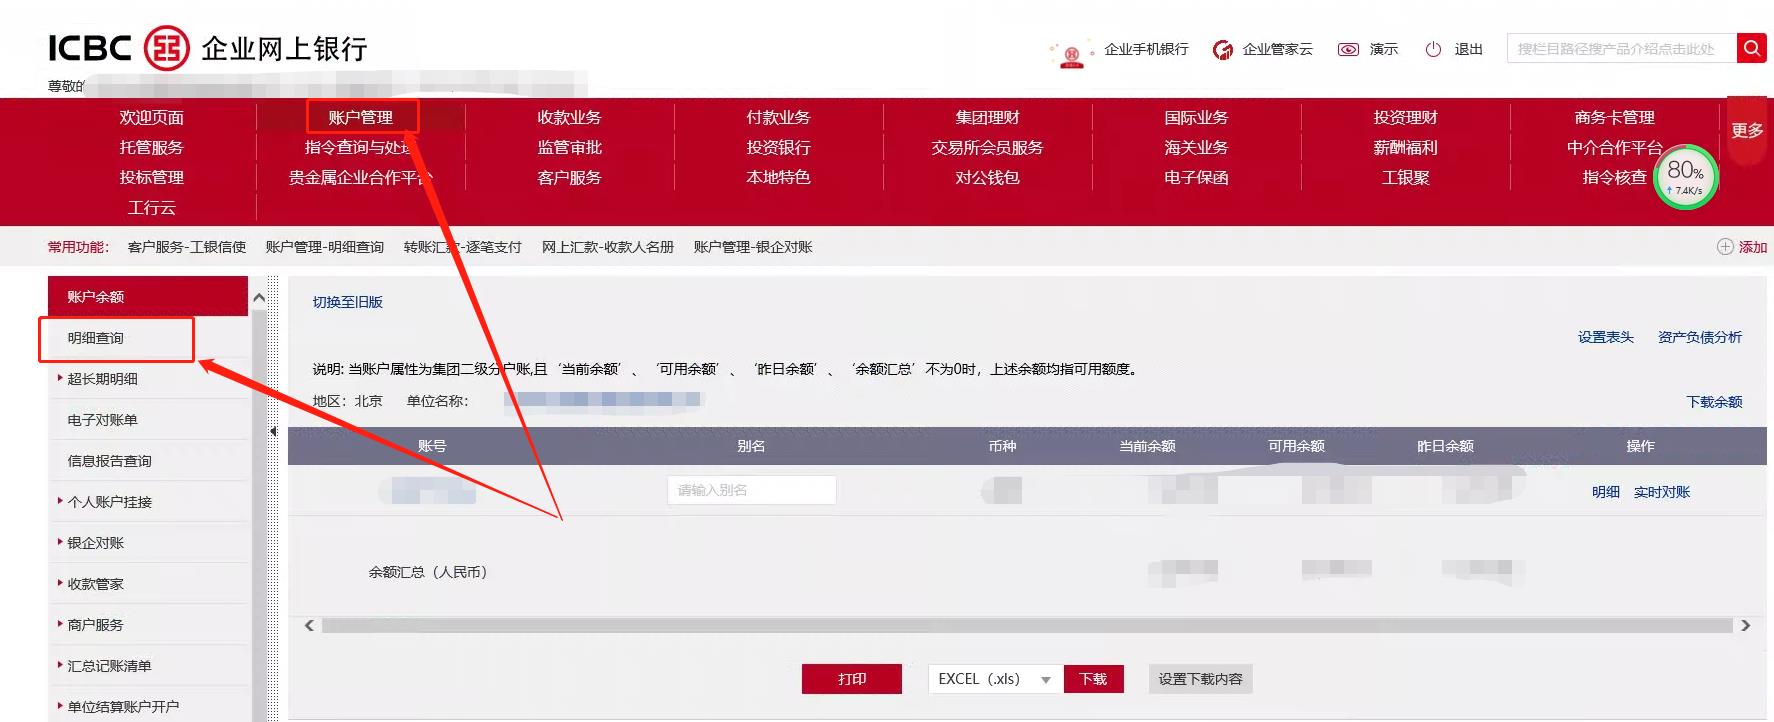Open the 工行云 menu
Image resolution: width=1774 pixels, height=722 pixels.
pos(152,207)
